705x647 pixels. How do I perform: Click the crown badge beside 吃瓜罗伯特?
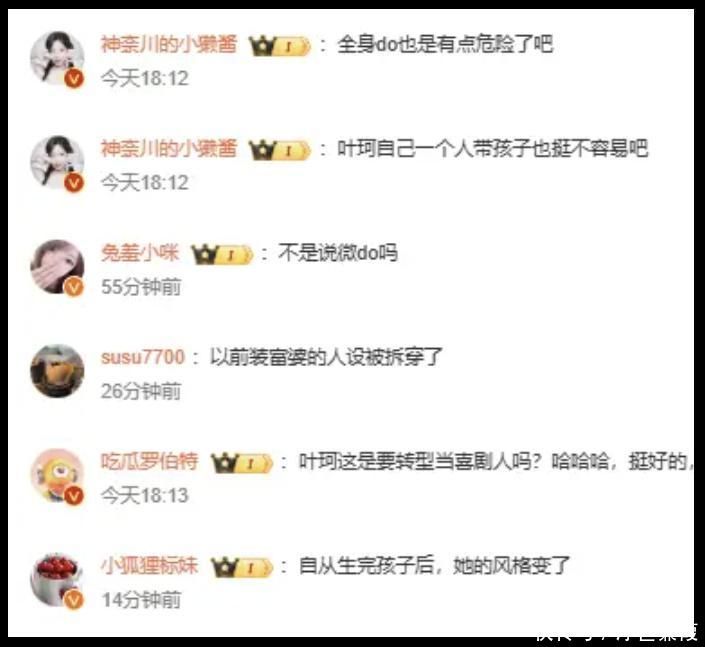tap(242, 463)
